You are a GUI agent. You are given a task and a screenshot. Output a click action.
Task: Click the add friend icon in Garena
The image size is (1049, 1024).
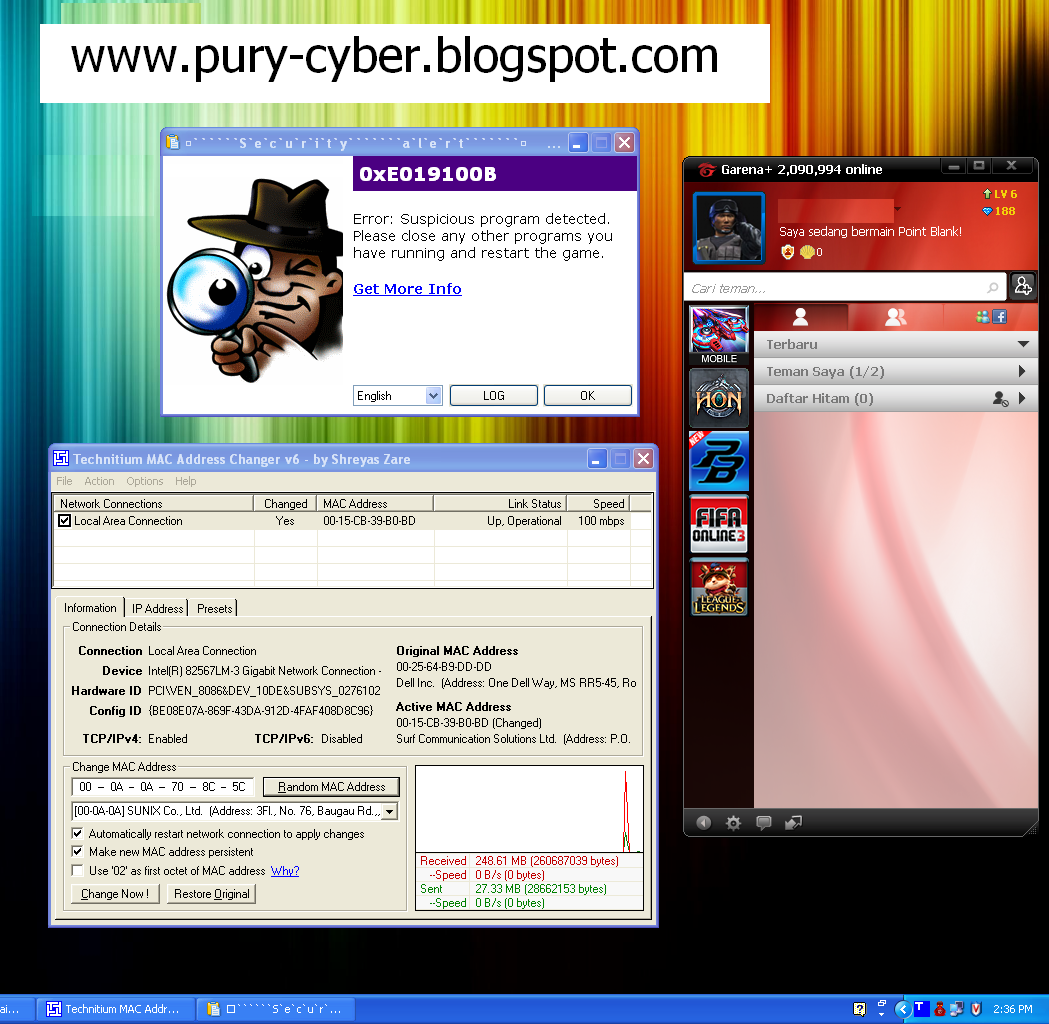click(x=1023, y=286)
